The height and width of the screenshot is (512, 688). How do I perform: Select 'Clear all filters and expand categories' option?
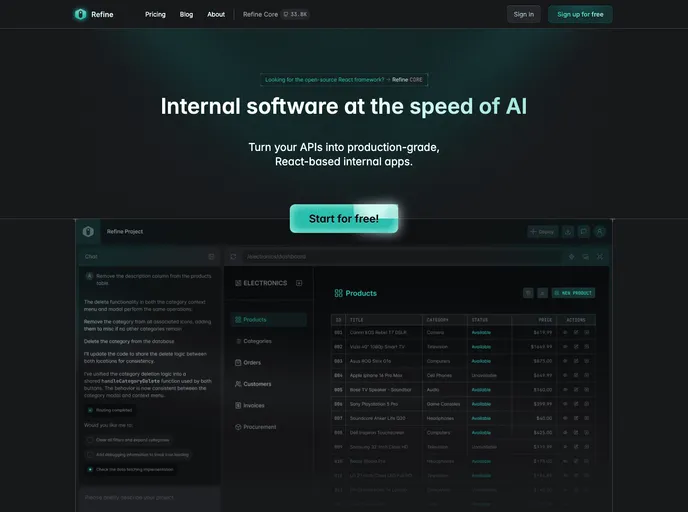132,440
